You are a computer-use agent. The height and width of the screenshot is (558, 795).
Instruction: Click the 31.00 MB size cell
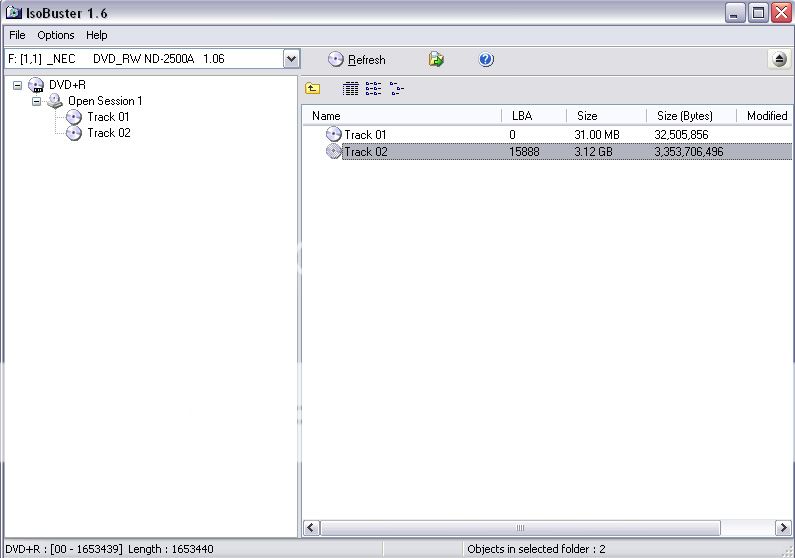point(597,135)
